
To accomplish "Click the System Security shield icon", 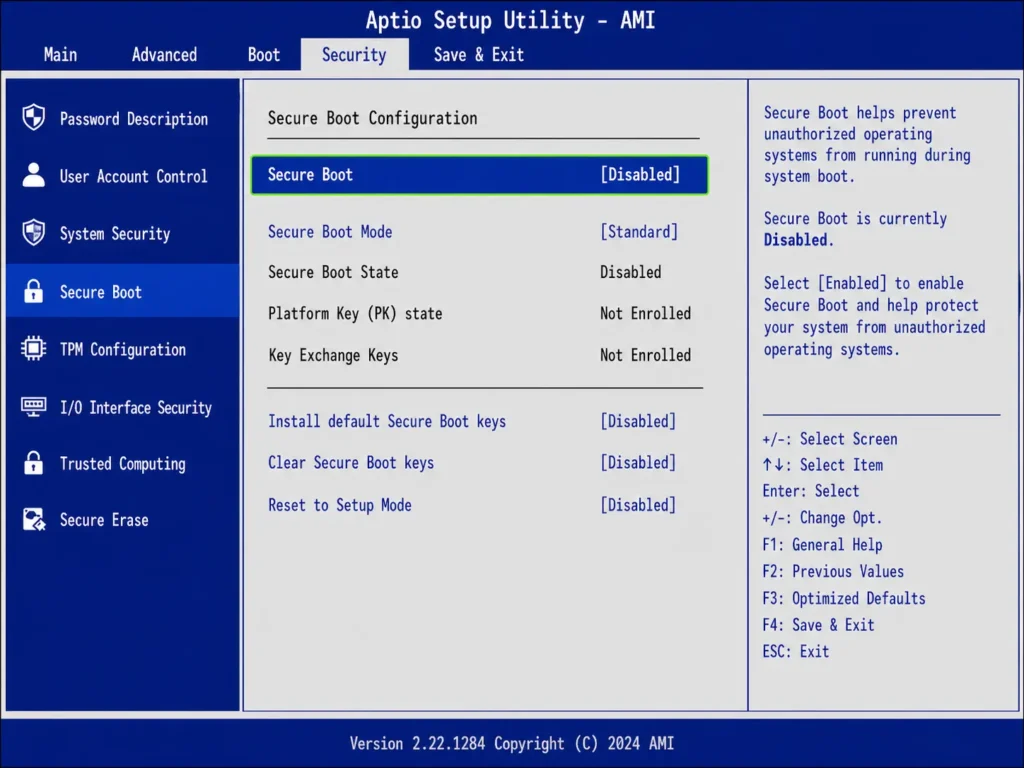I will tap(33, 233).
